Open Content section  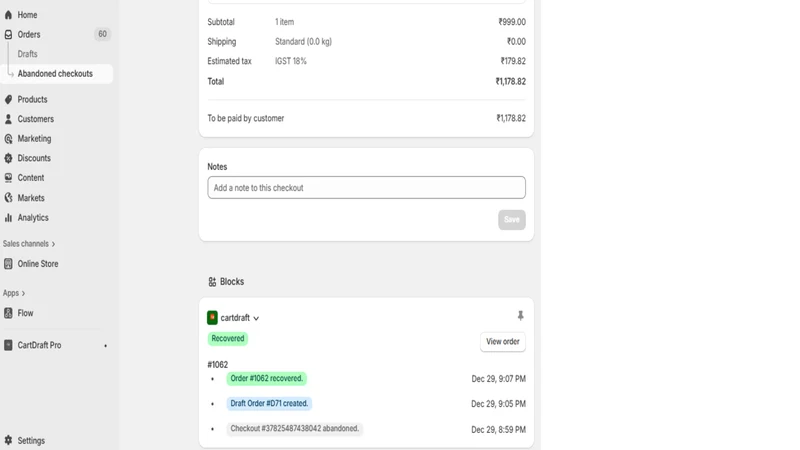[31, 178]
